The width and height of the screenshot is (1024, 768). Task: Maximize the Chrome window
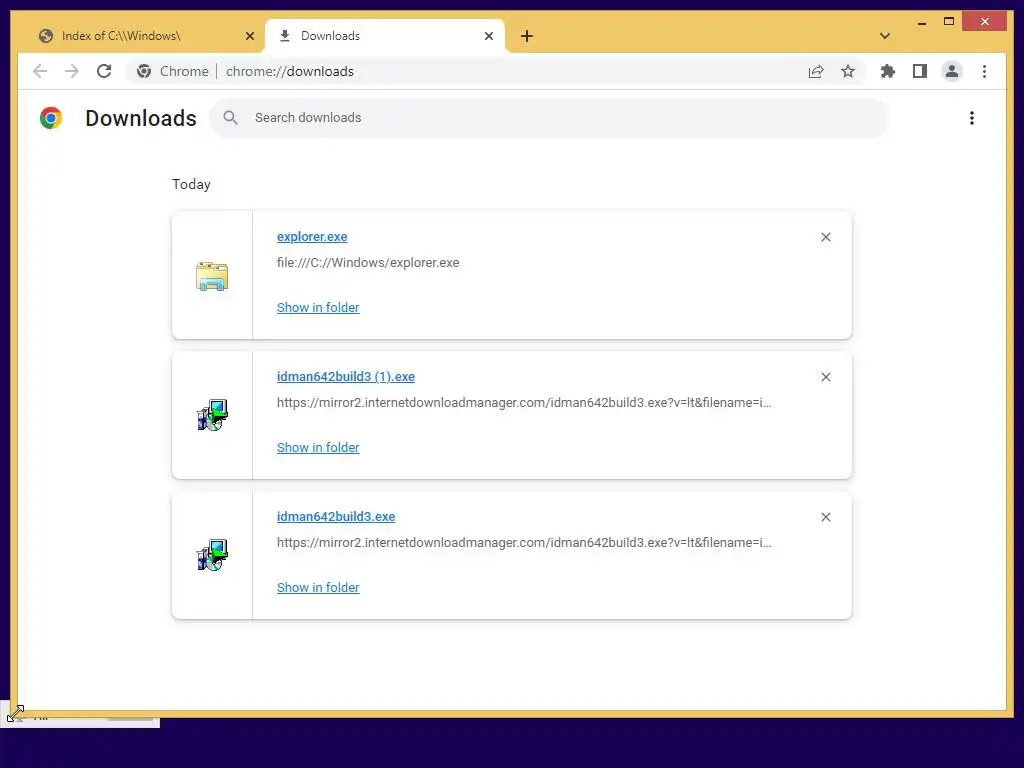[x=949, y=22]
